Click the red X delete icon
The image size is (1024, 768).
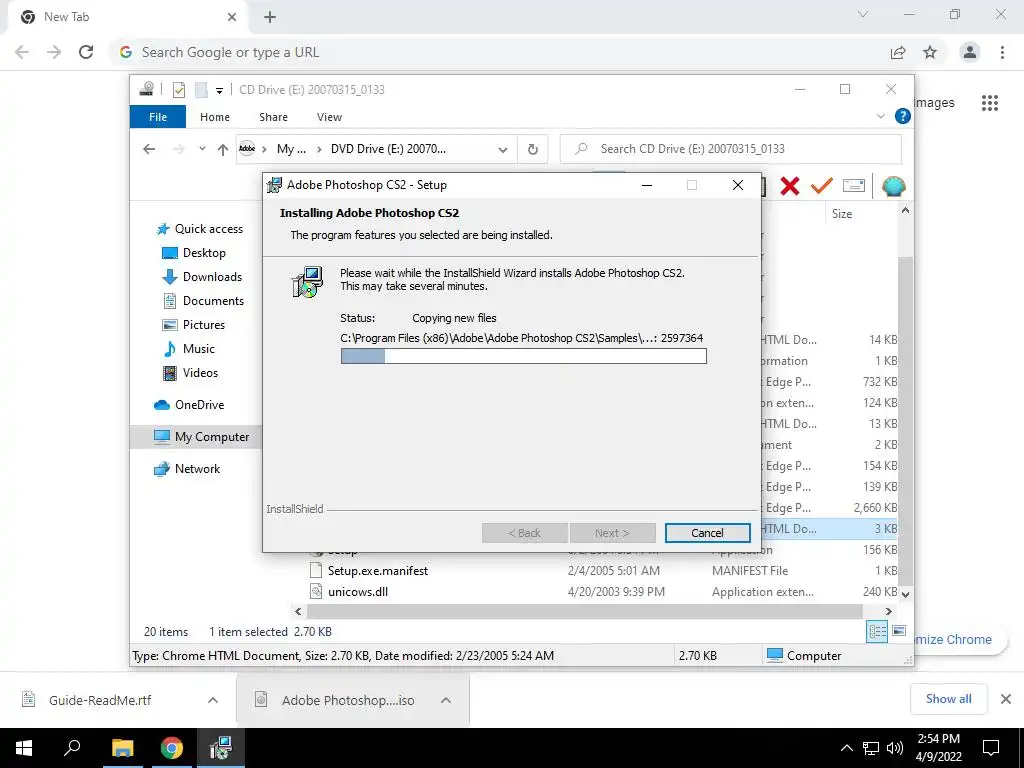(790, 187)
